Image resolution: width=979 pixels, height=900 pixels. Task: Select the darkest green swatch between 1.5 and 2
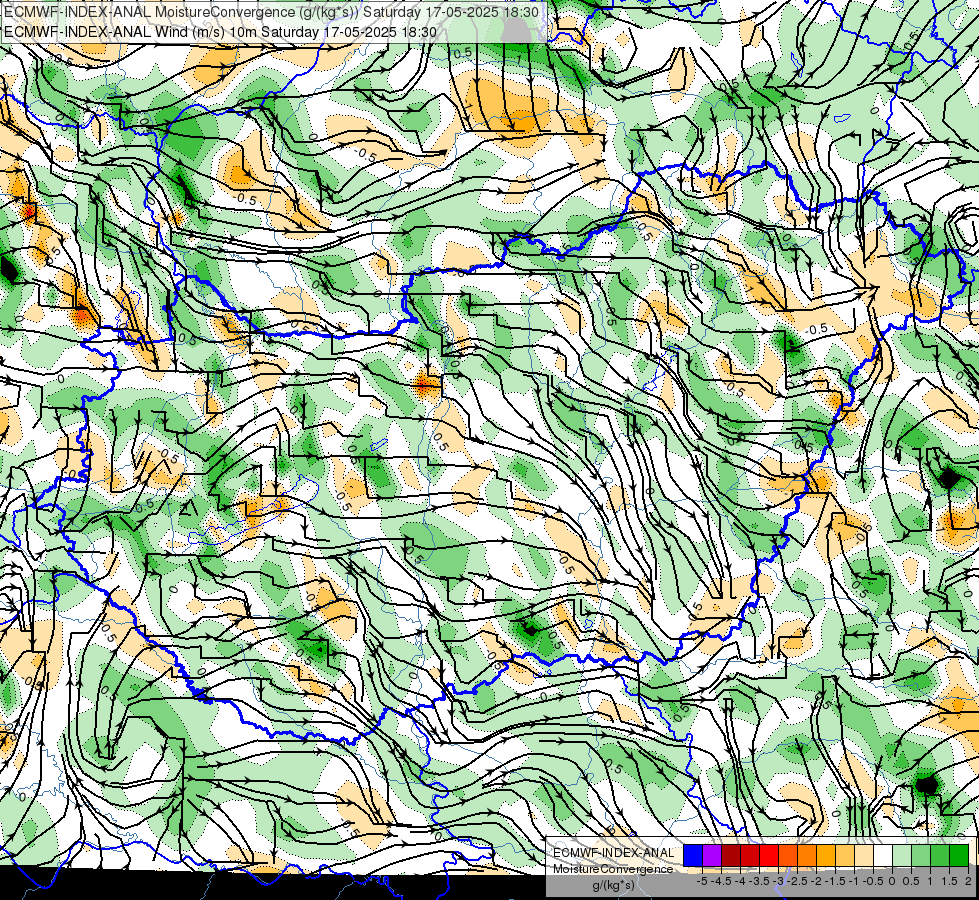(959, 856)
